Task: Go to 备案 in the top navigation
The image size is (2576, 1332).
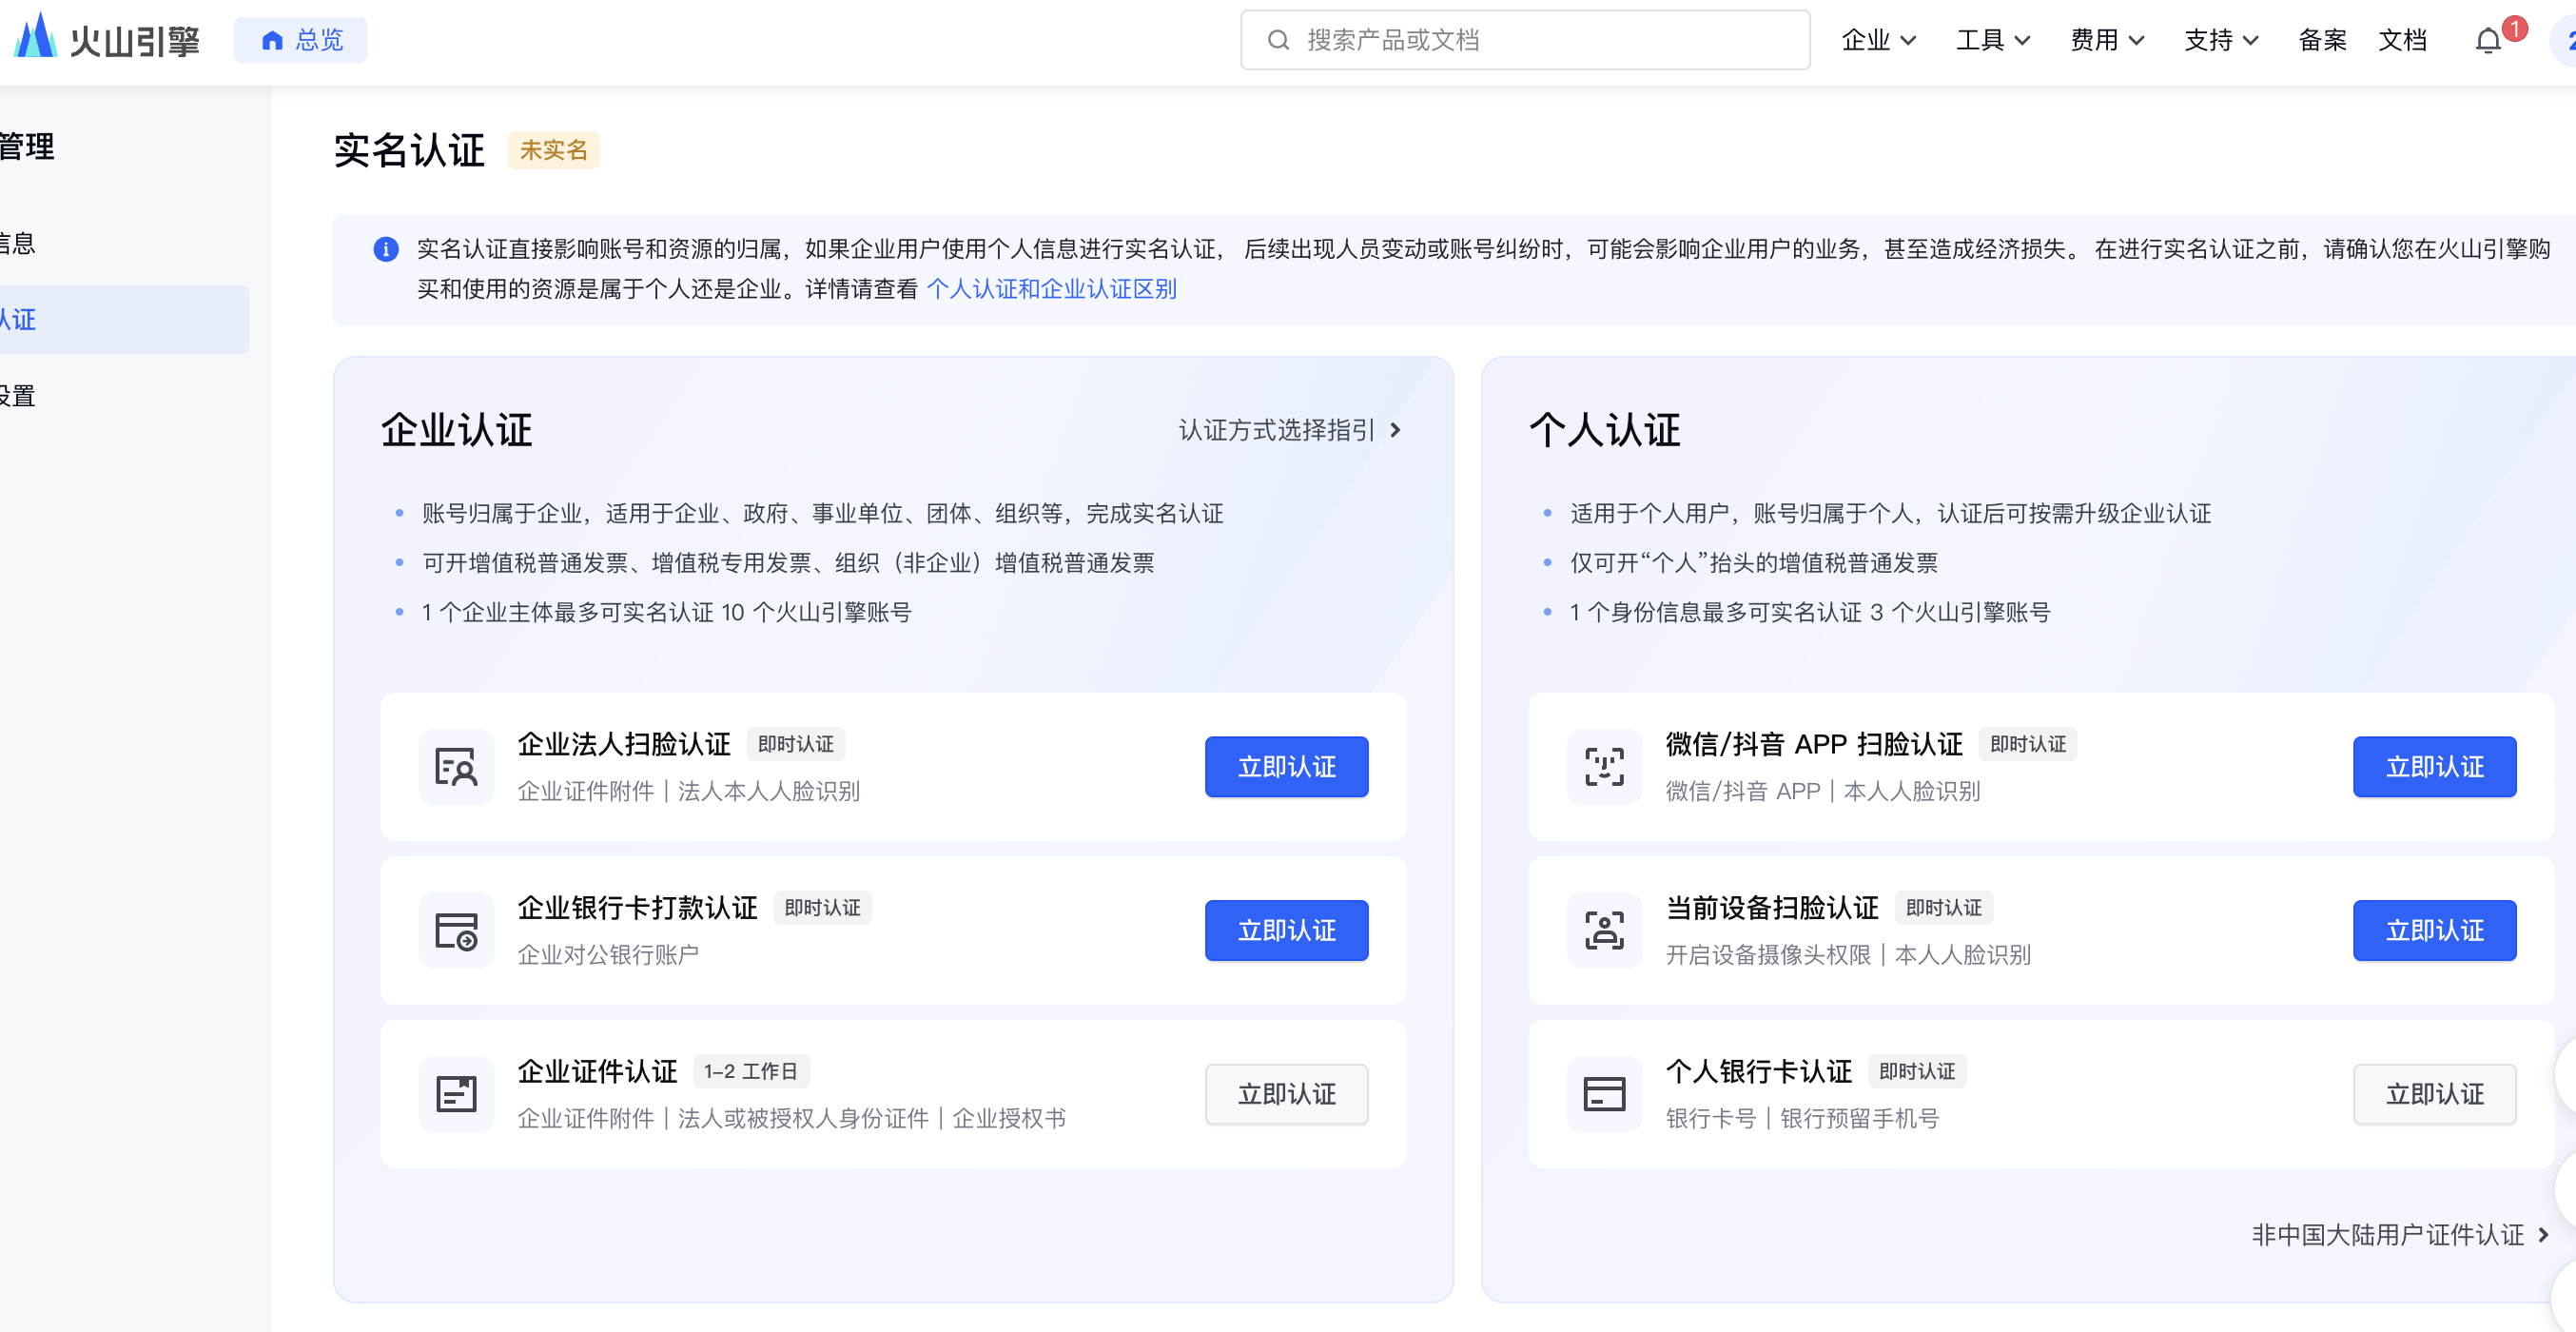Action: click(2322, 40)
